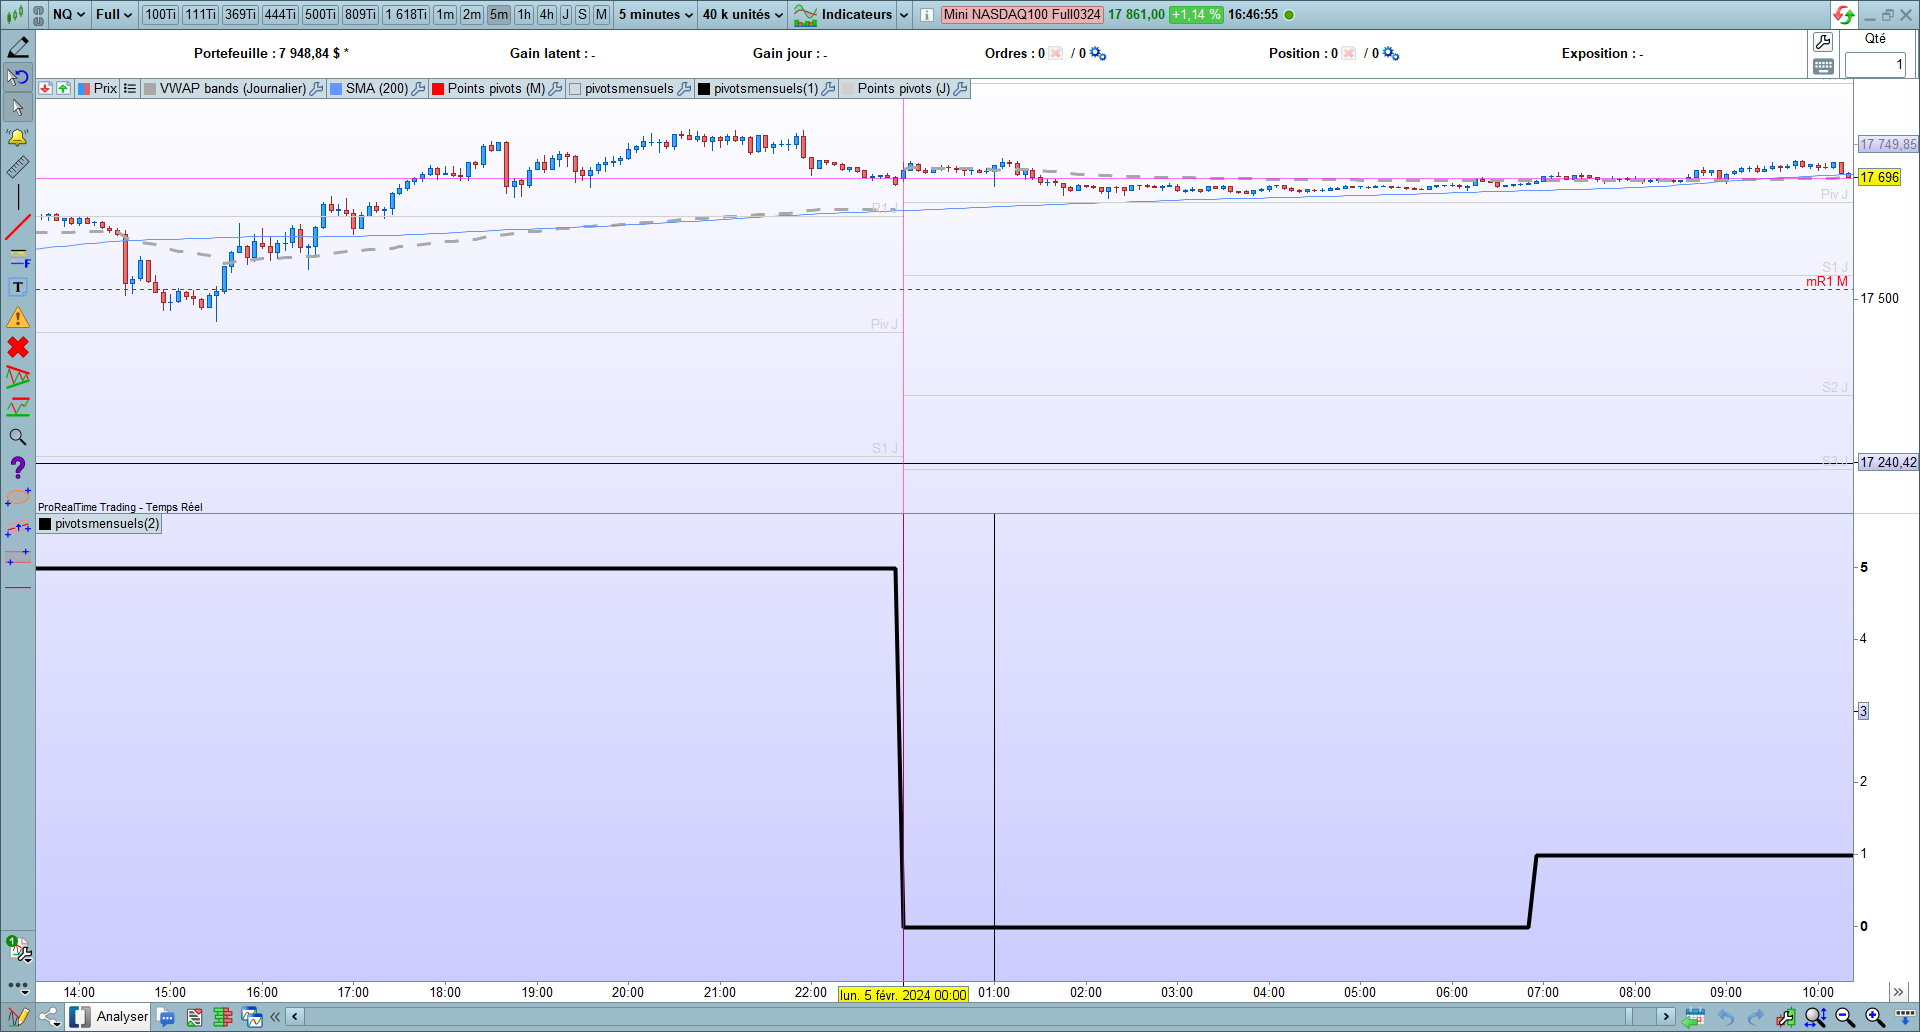This screenshot has width=1920, height=1032.
Task: Open chart style candlestick icon menu
Action: (15, 15)
